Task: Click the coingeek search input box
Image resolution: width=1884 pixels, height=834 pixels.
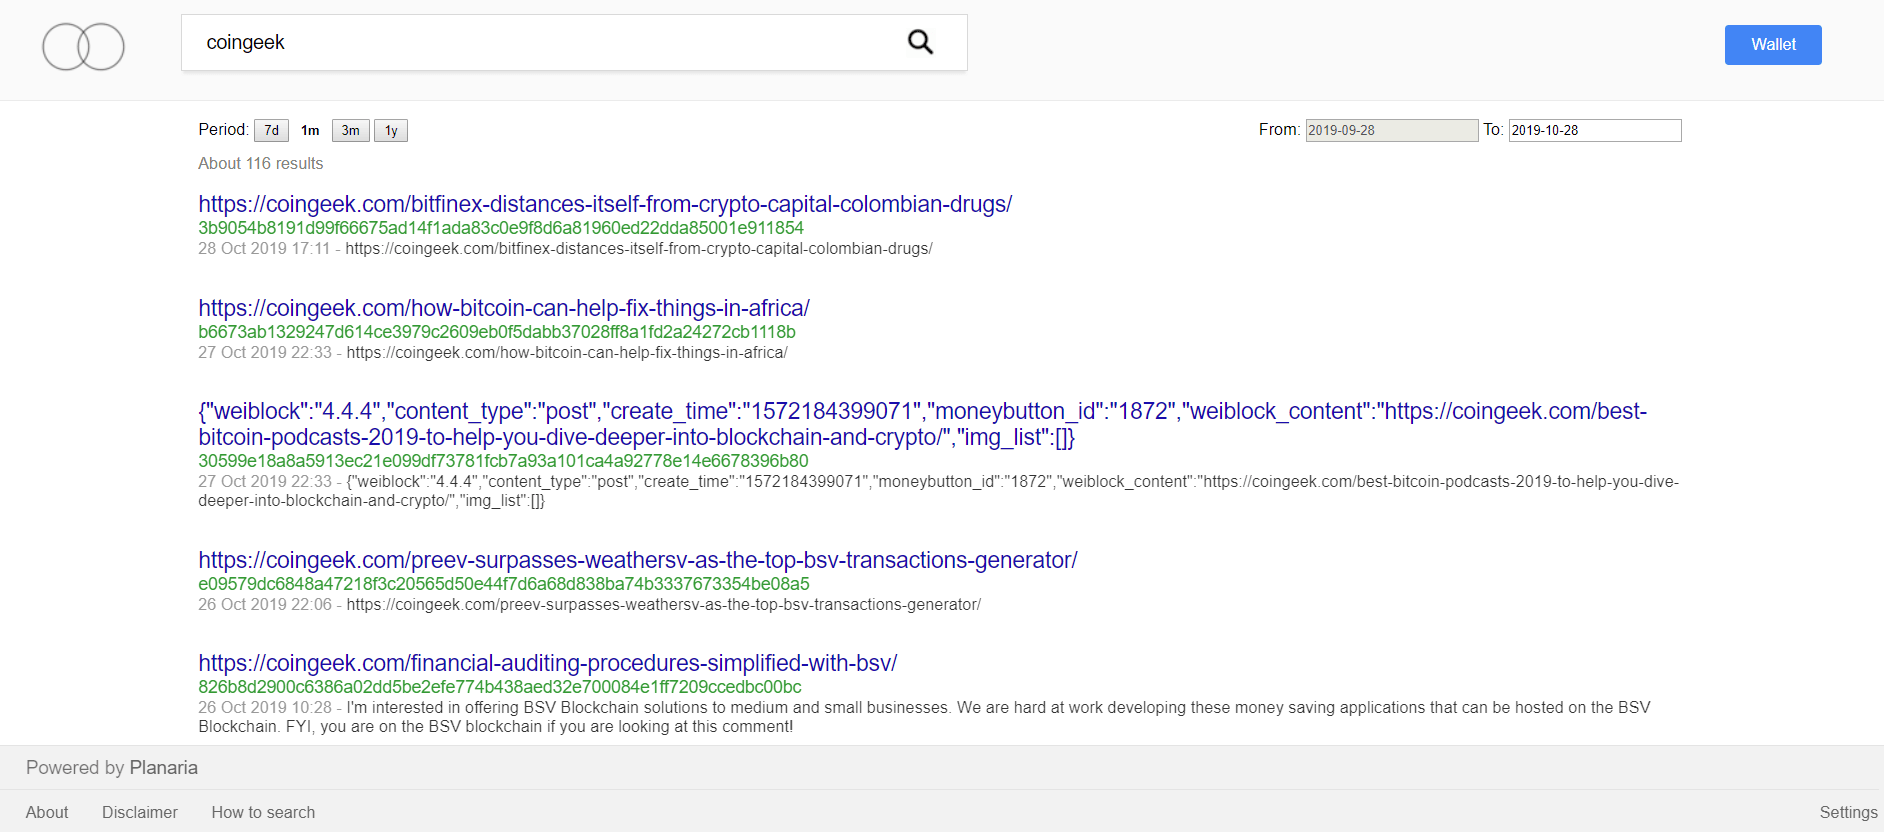Action: 540,43
